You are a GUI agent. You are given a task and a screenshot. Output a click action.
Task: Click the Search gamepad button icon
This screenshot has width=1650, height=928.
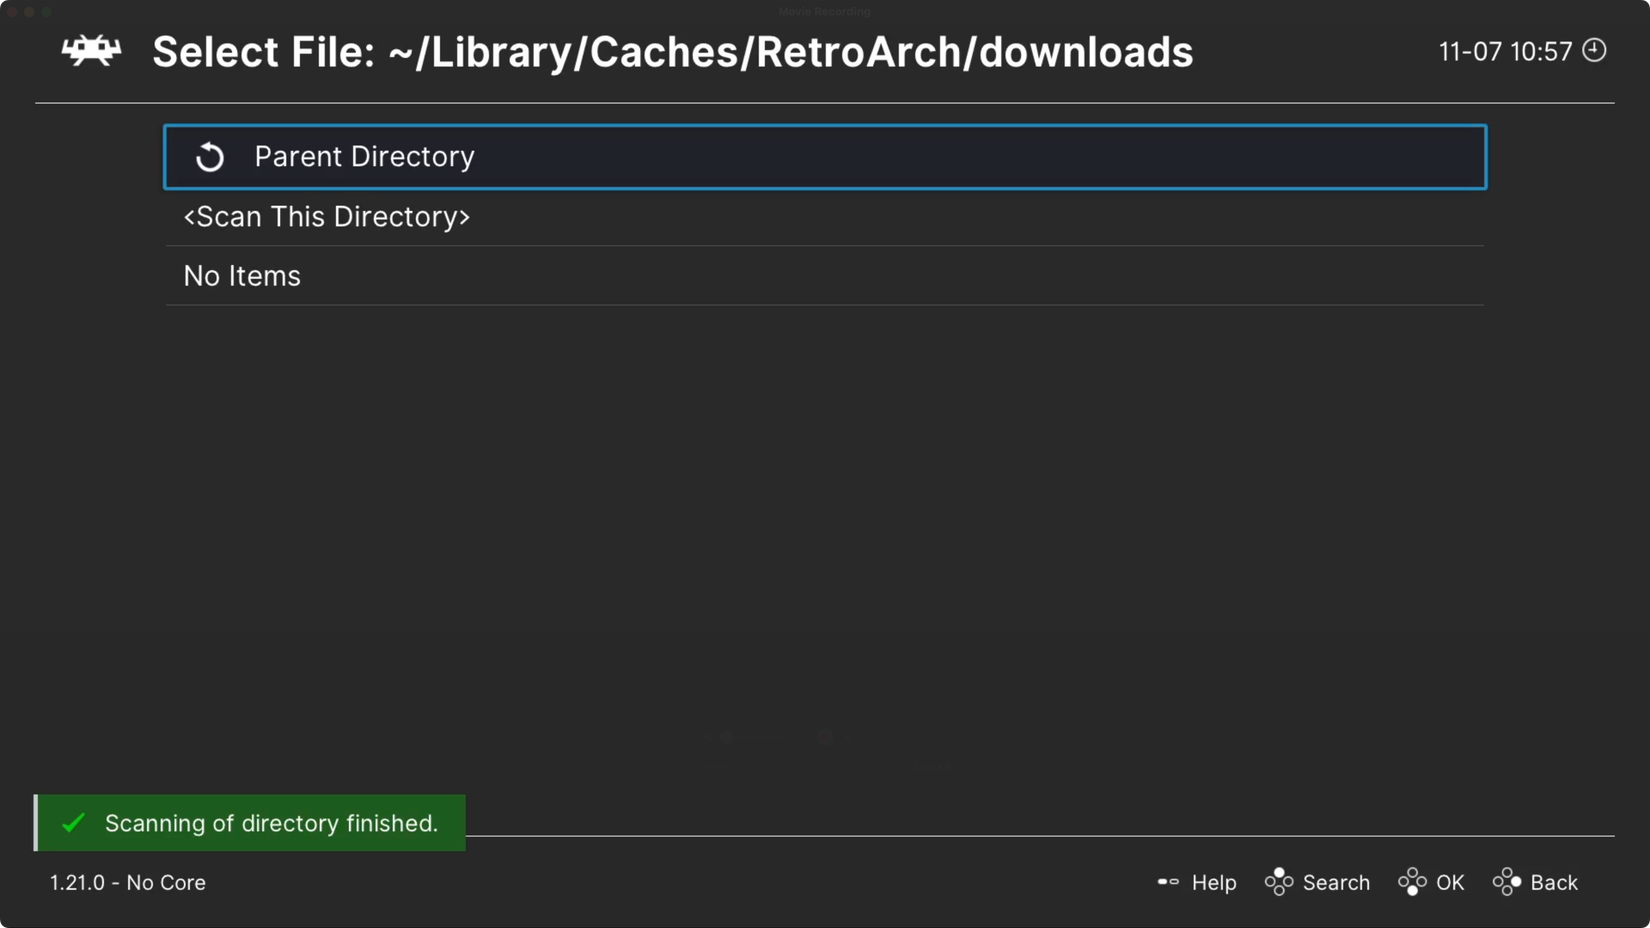1278,882
